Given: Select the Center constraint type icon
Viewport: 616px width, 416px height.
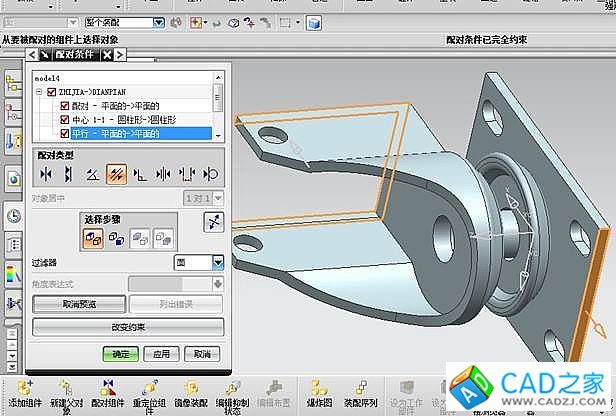Looking at the screenshot, I should click(164, 174).
